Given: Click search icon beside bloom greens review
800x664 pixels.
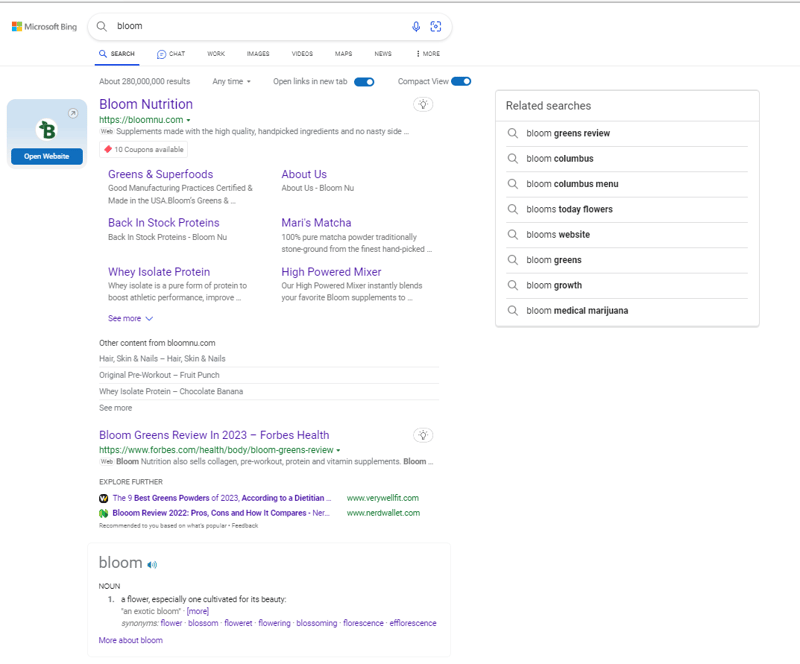Looking at the screenshot, I should [513, 133].
